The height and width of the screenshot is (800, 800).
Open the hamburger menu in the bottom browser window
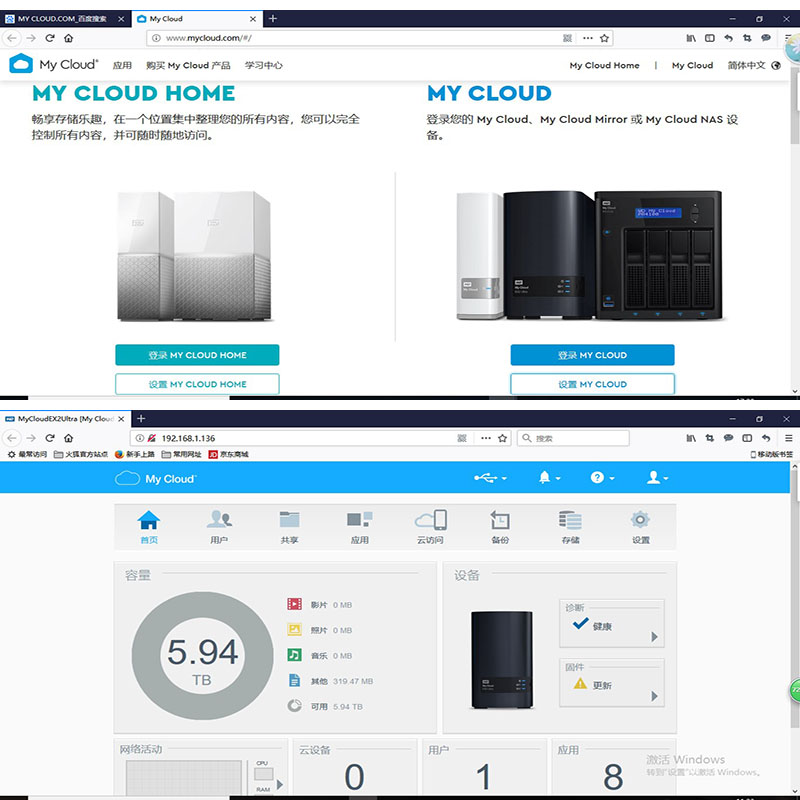[x=788, y=438]
